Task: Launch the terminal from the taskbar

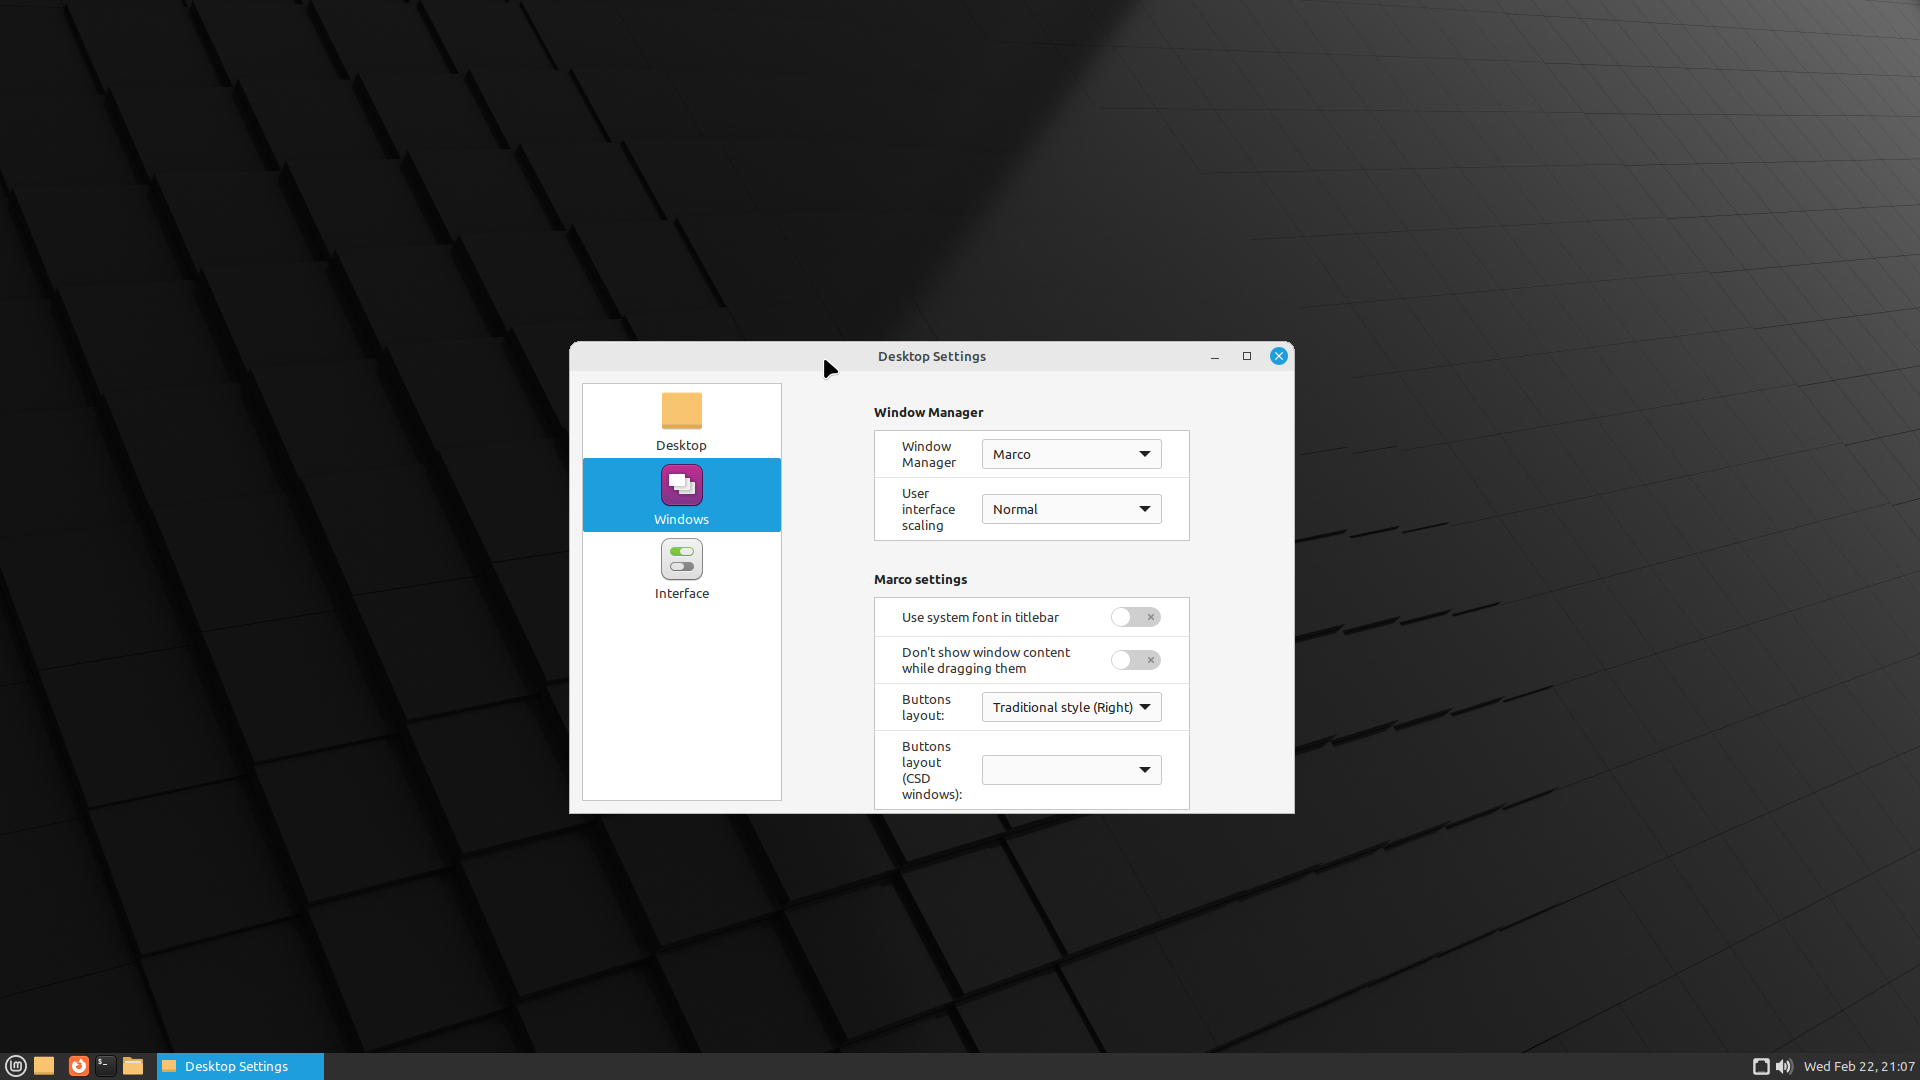Action: [105, 1066]
